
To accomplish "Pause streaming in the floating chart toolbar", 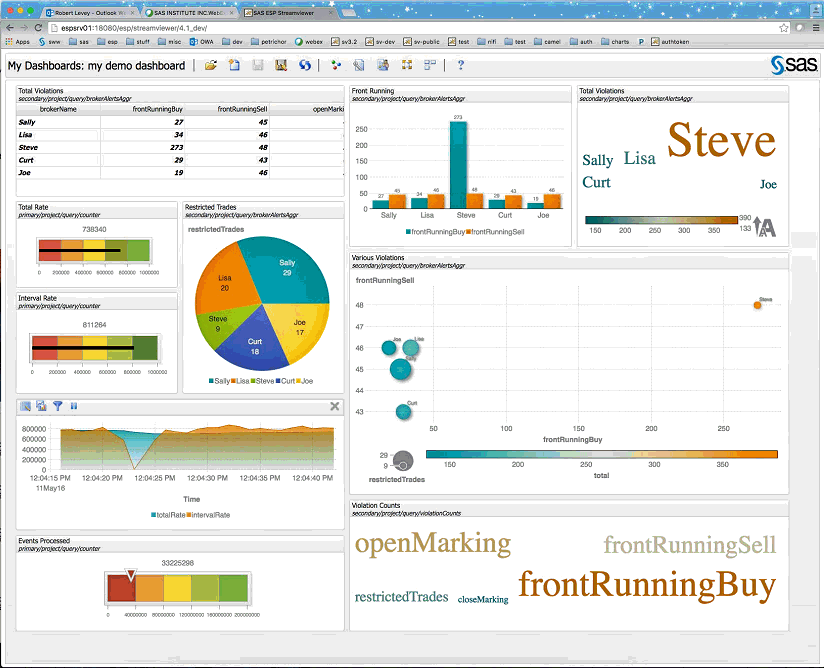I will point(74,406).
